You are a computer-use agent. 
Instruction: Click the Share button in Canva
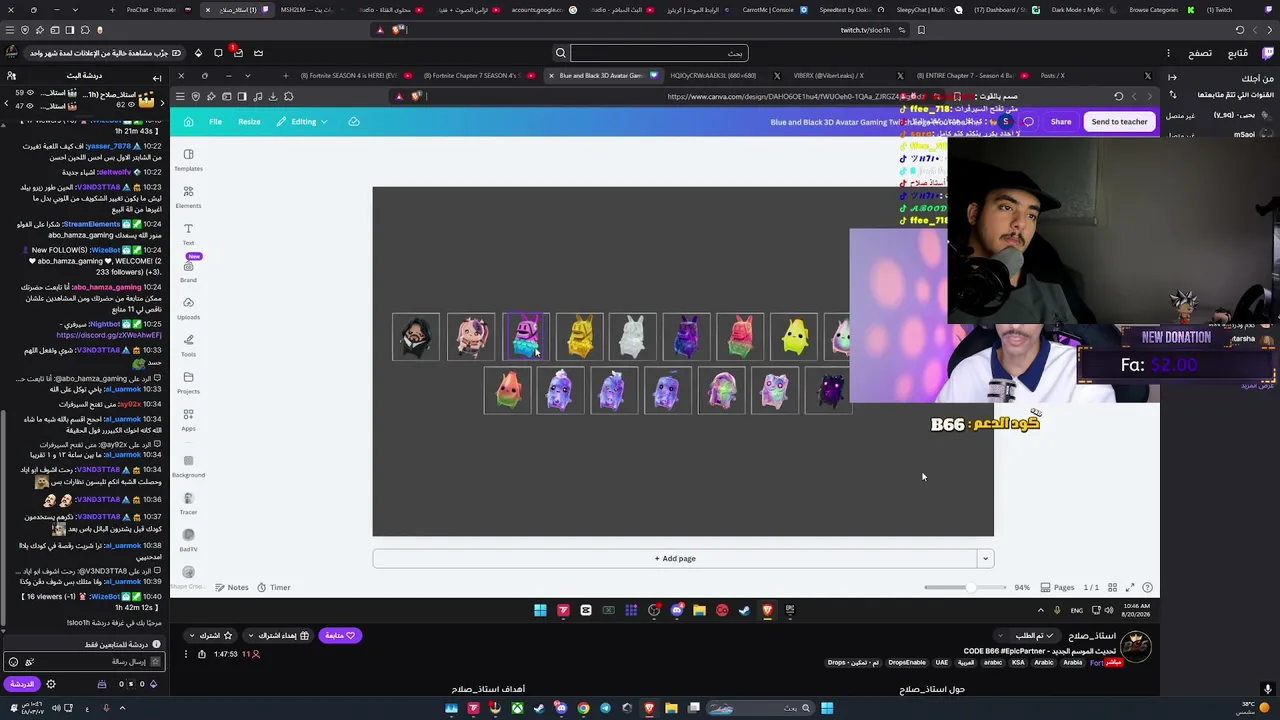(x=1061, y=122)
